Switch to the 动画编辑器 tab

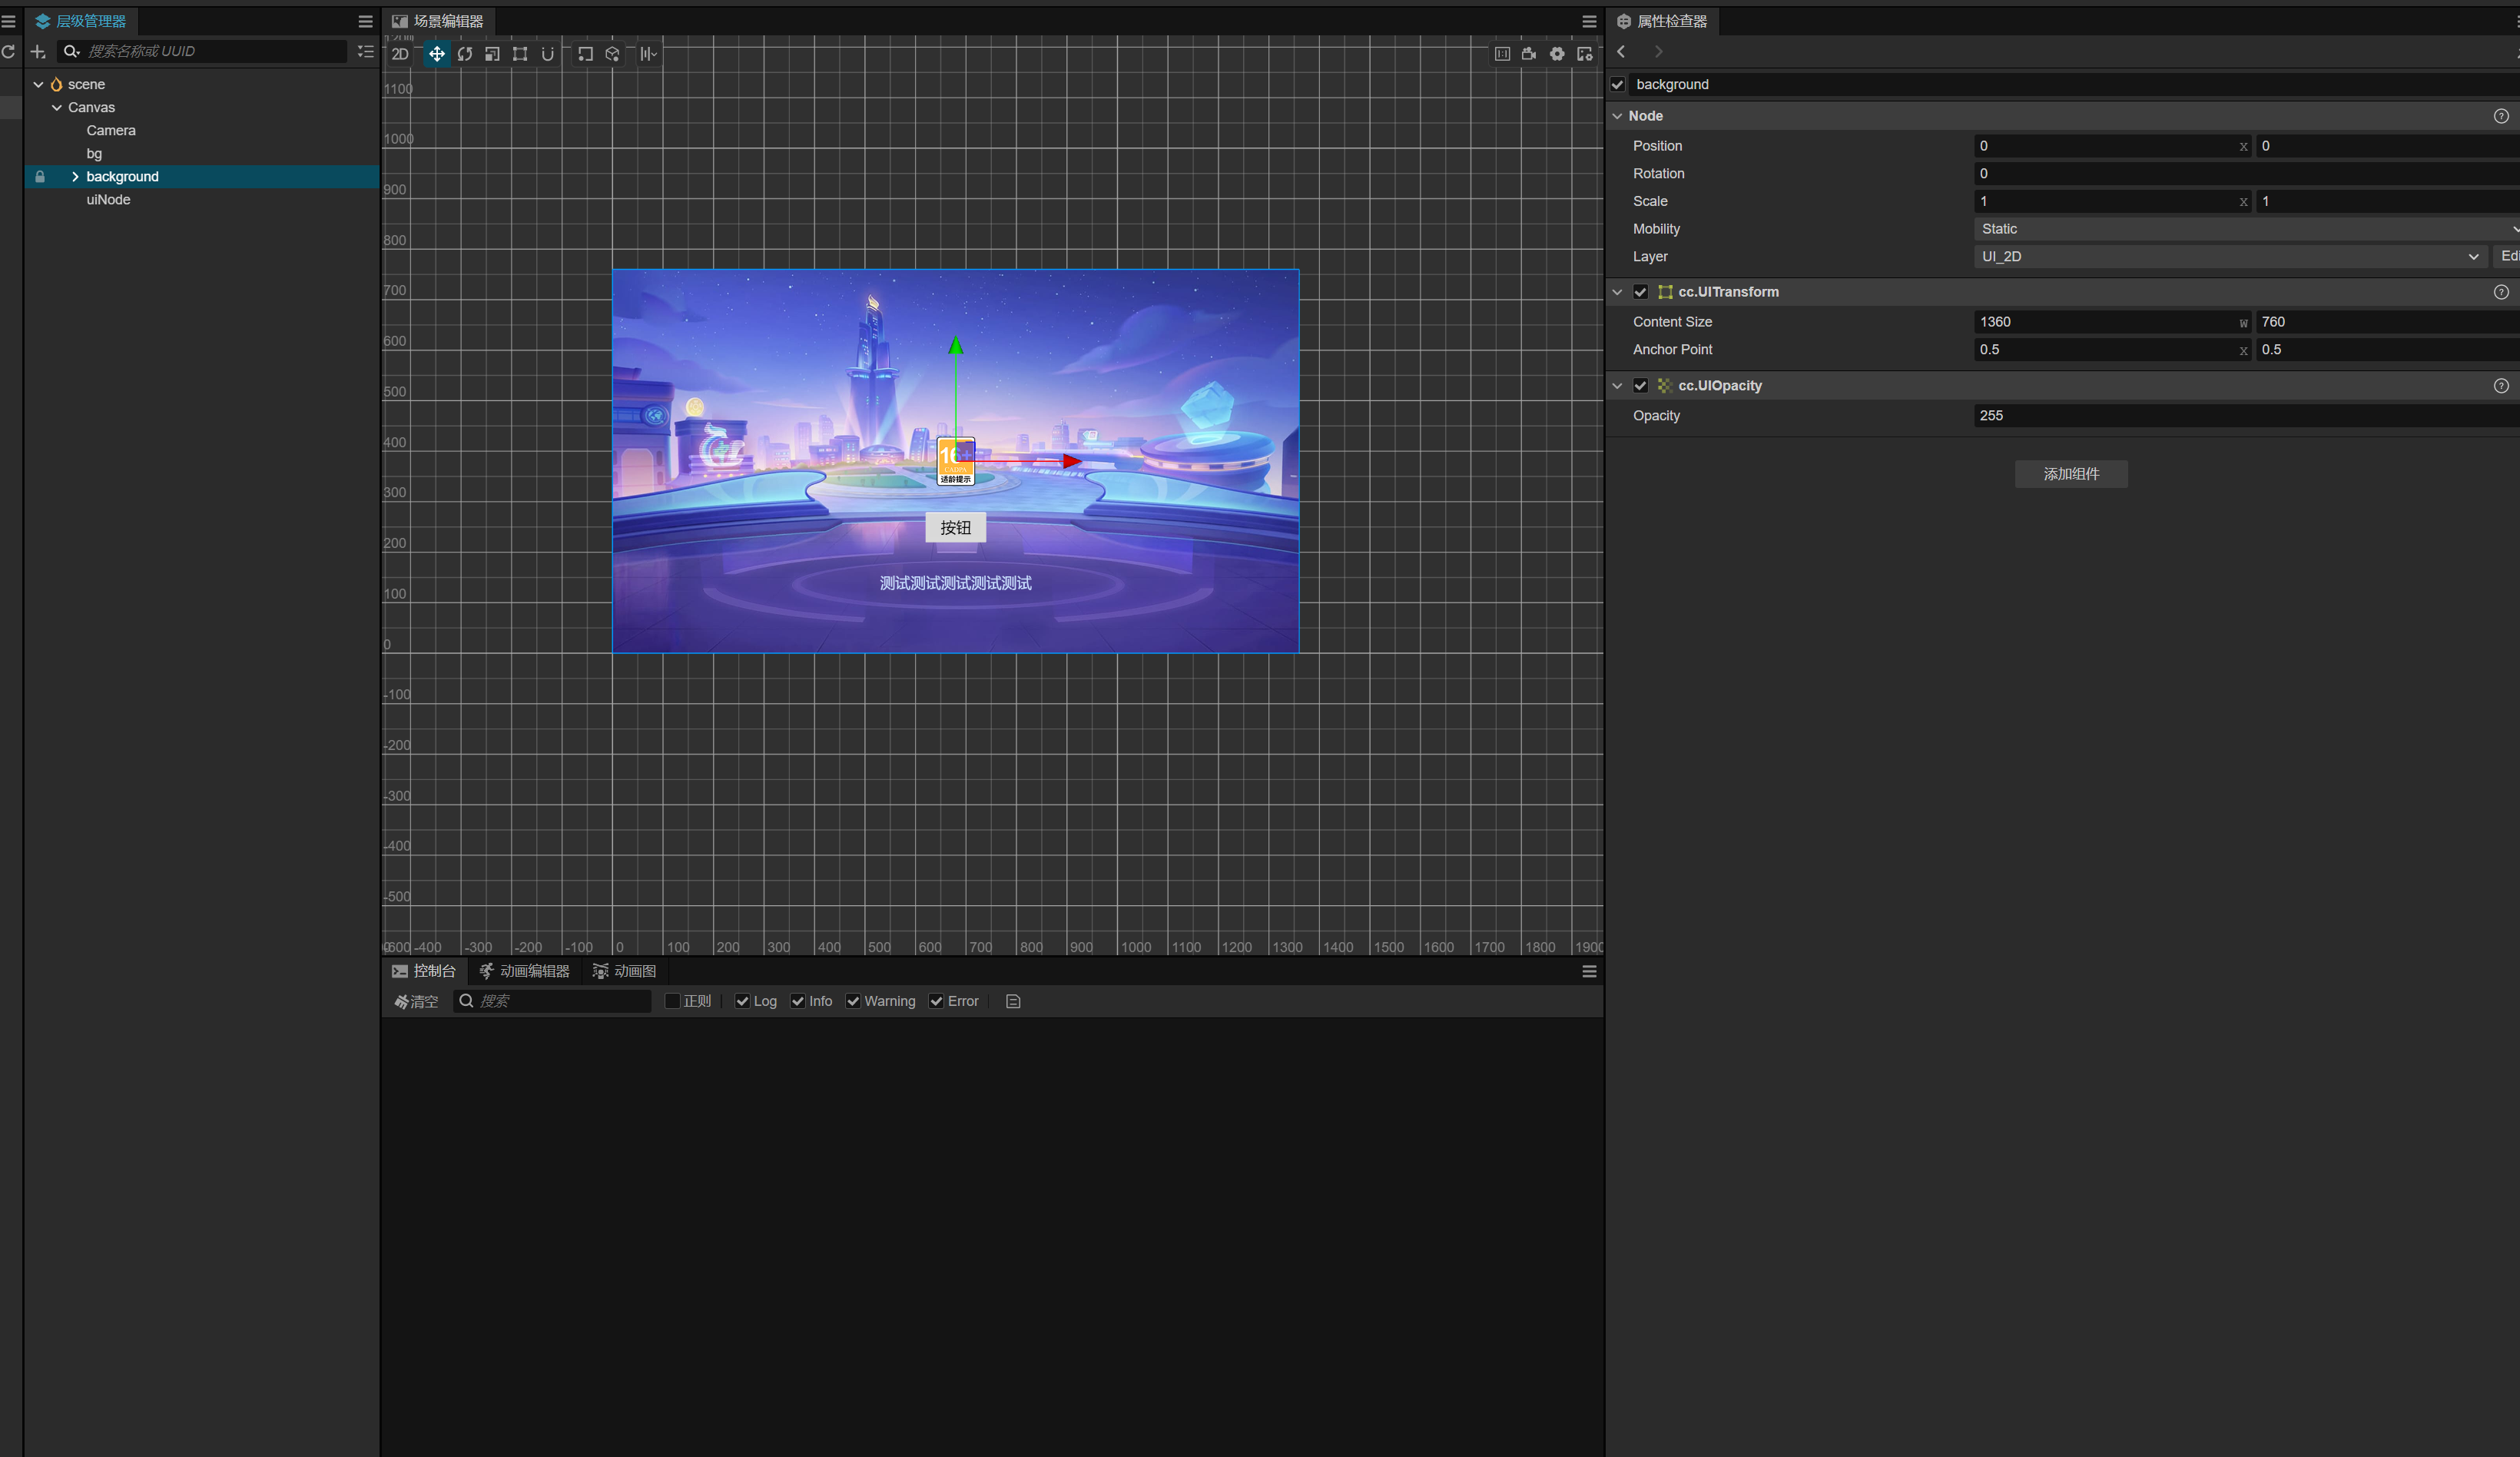pyautogui.click(x=524, y=971)
